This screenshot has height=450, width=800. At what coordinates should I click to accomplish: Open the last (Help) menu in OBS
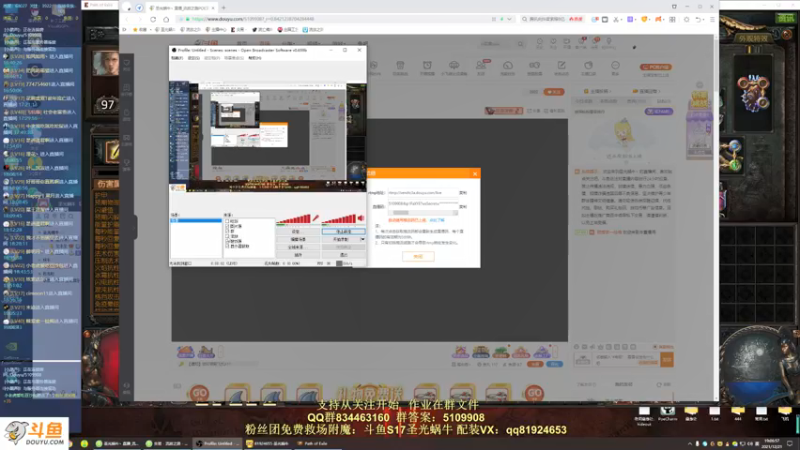point(255,58)
